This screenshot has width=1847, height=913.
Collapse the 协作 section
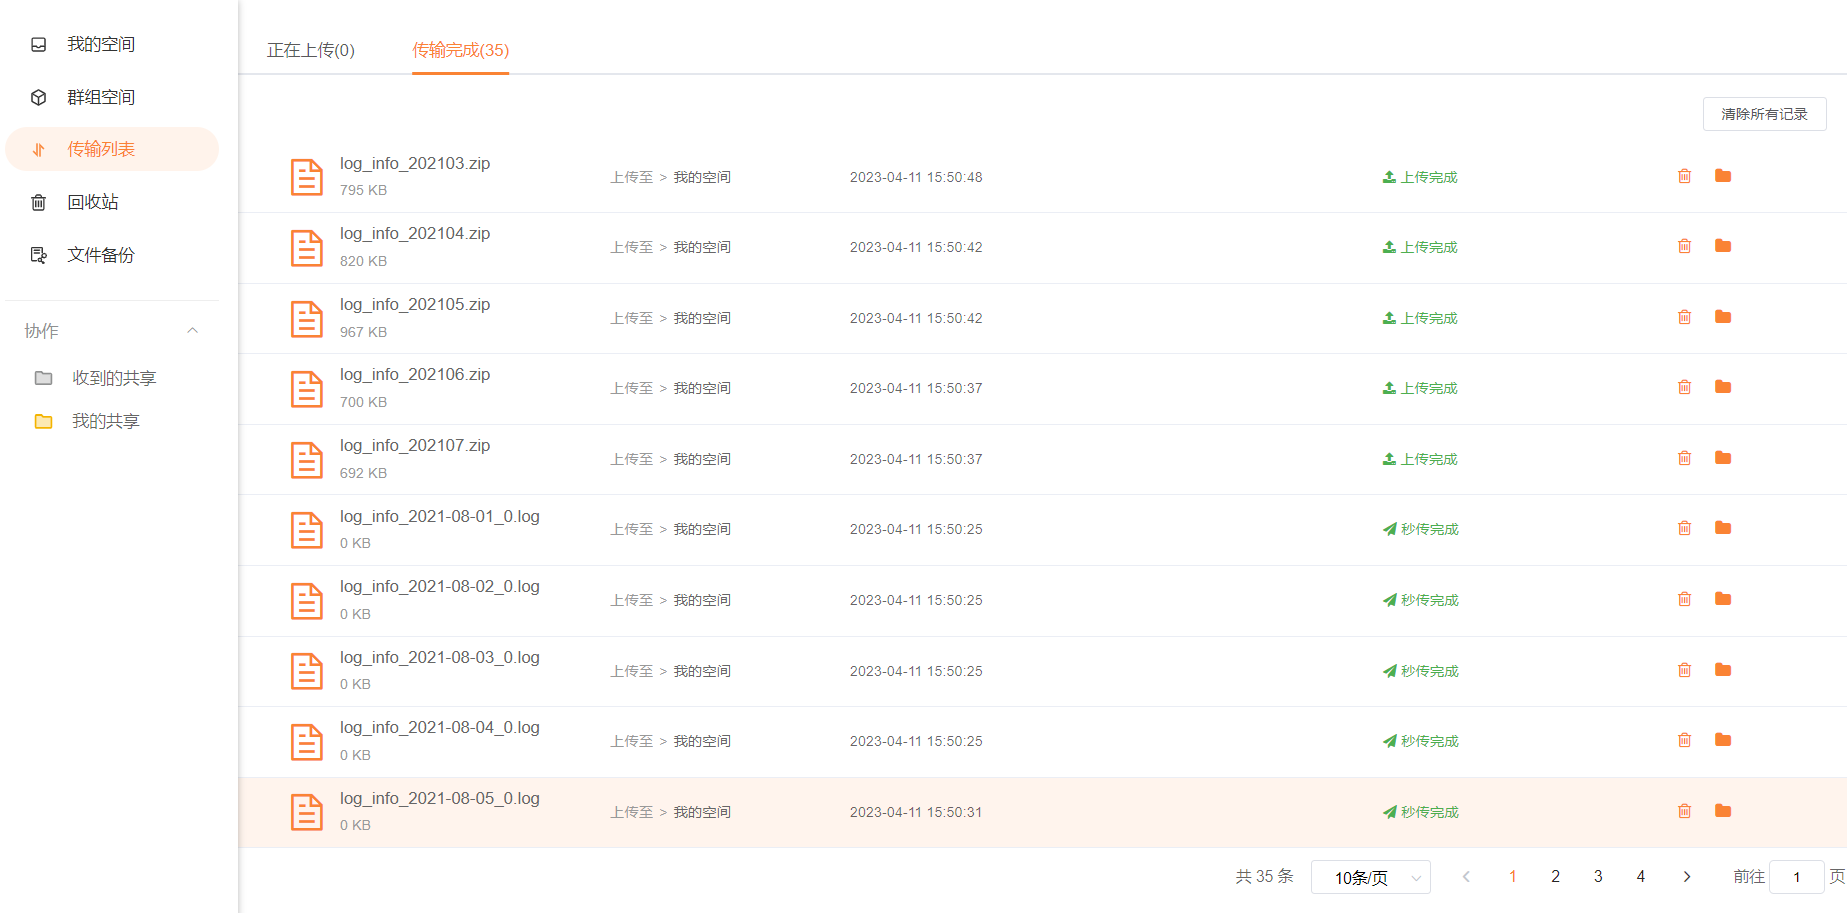coord(192,331)
